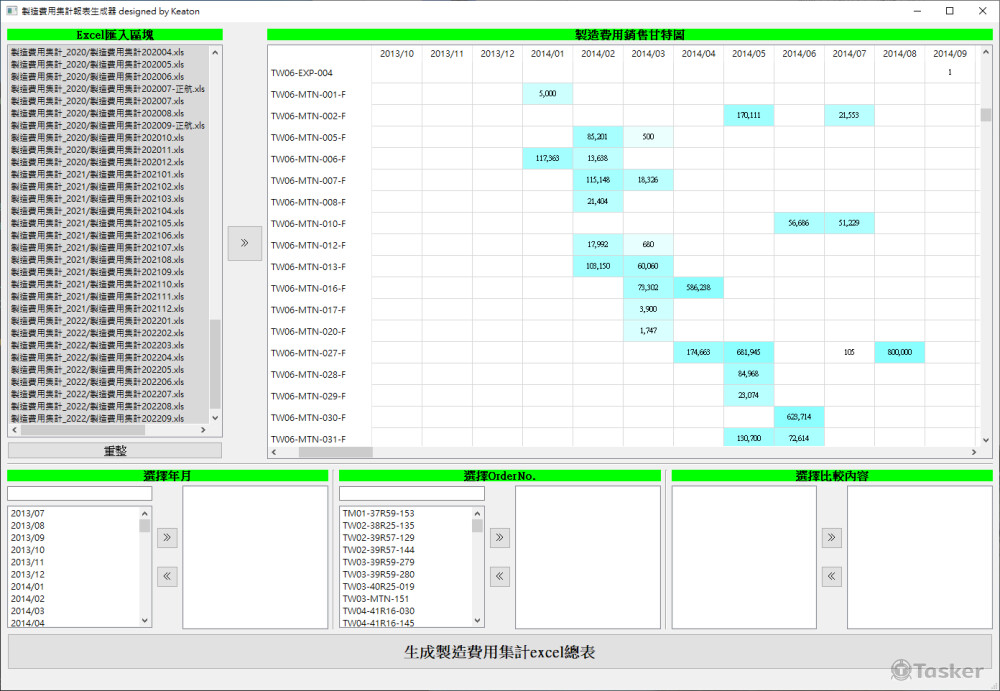Click the left-arrow button in 選擇年月 section
Image resolution: width=1000 pixels, height=691 pixels.
pos(167,576)
